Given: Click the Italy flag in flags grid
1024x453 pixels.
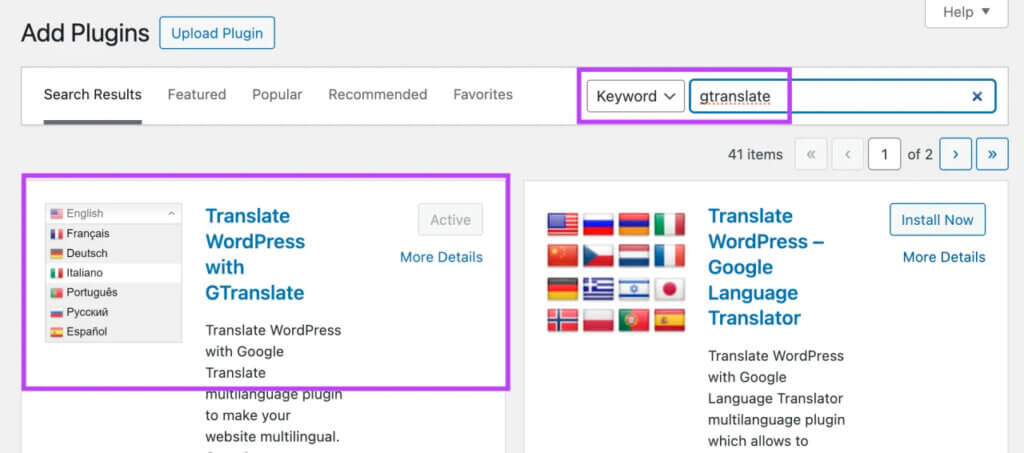Looking at the screenshot, I should pyautogui.click(x=669, y=224).
